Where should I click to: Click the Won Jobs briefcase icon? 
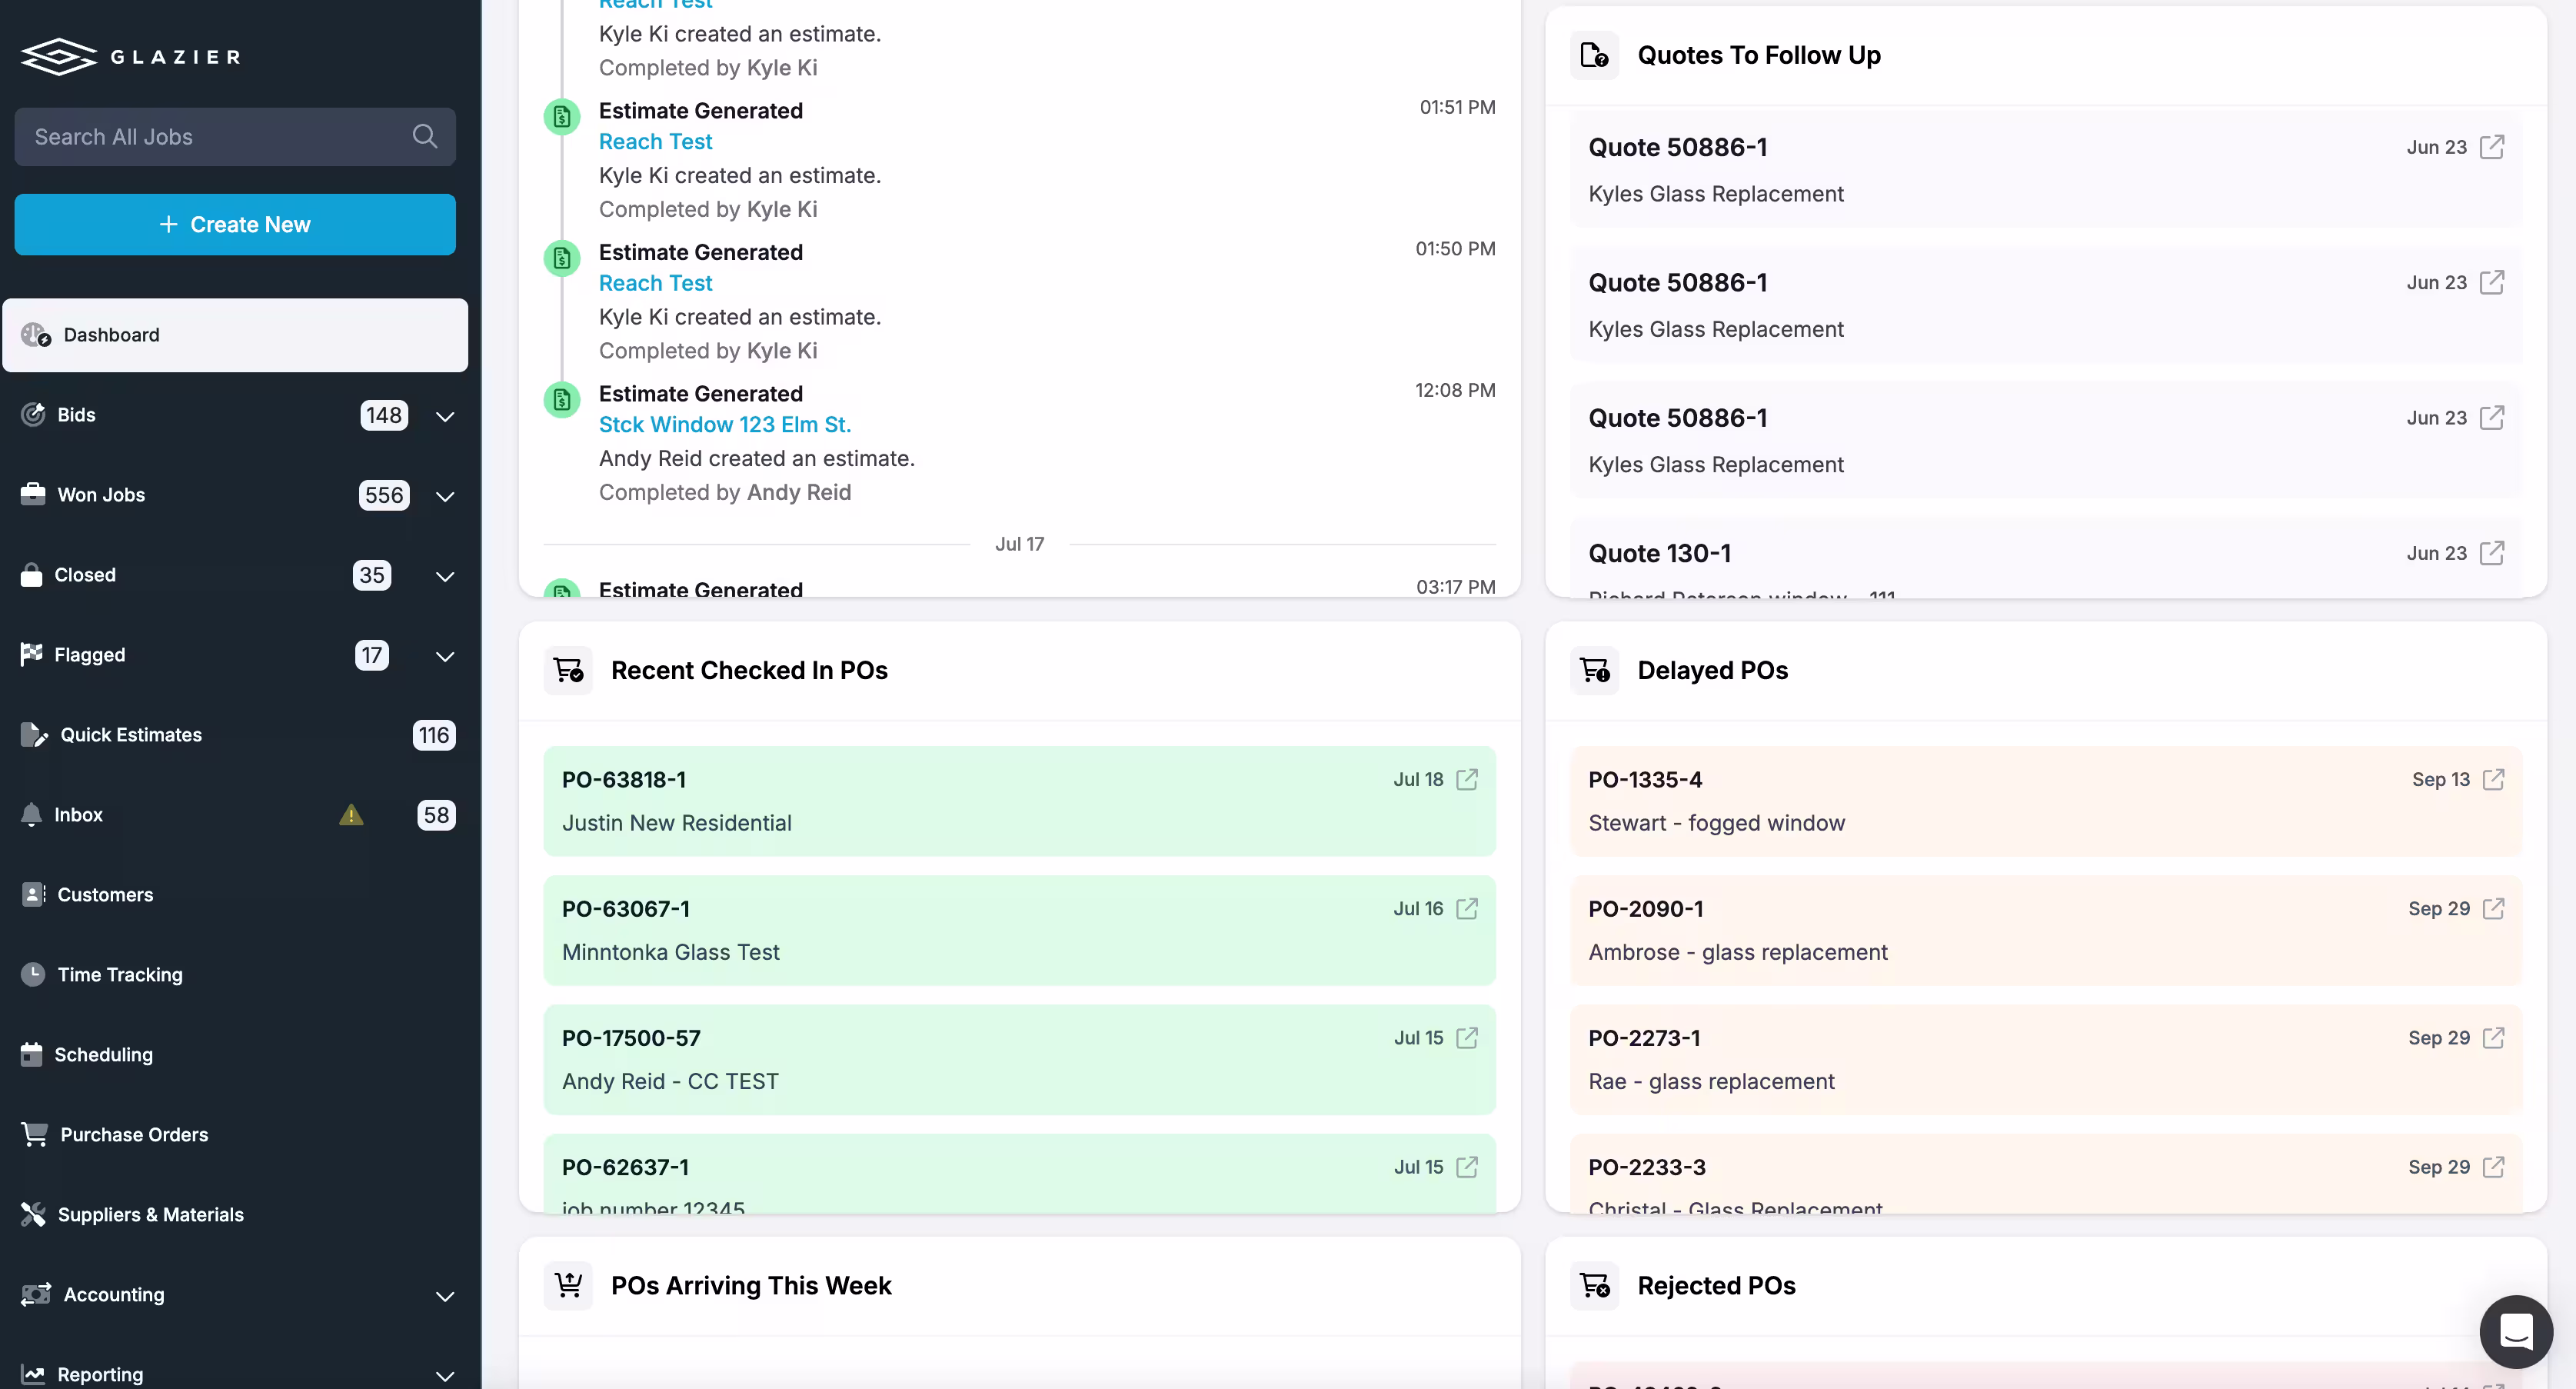point(33,494)
